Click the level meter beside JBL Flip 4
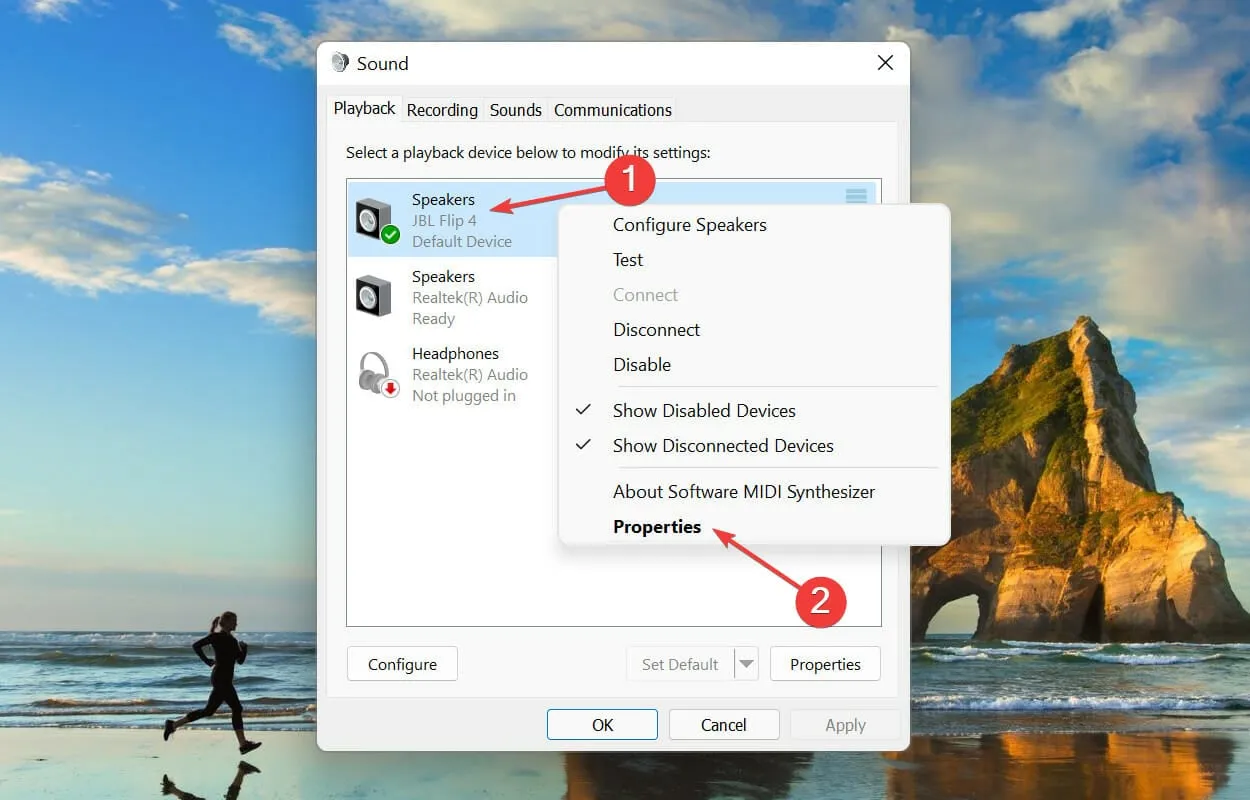This screenshot has height=800, width=1250. tap(856, 196)
